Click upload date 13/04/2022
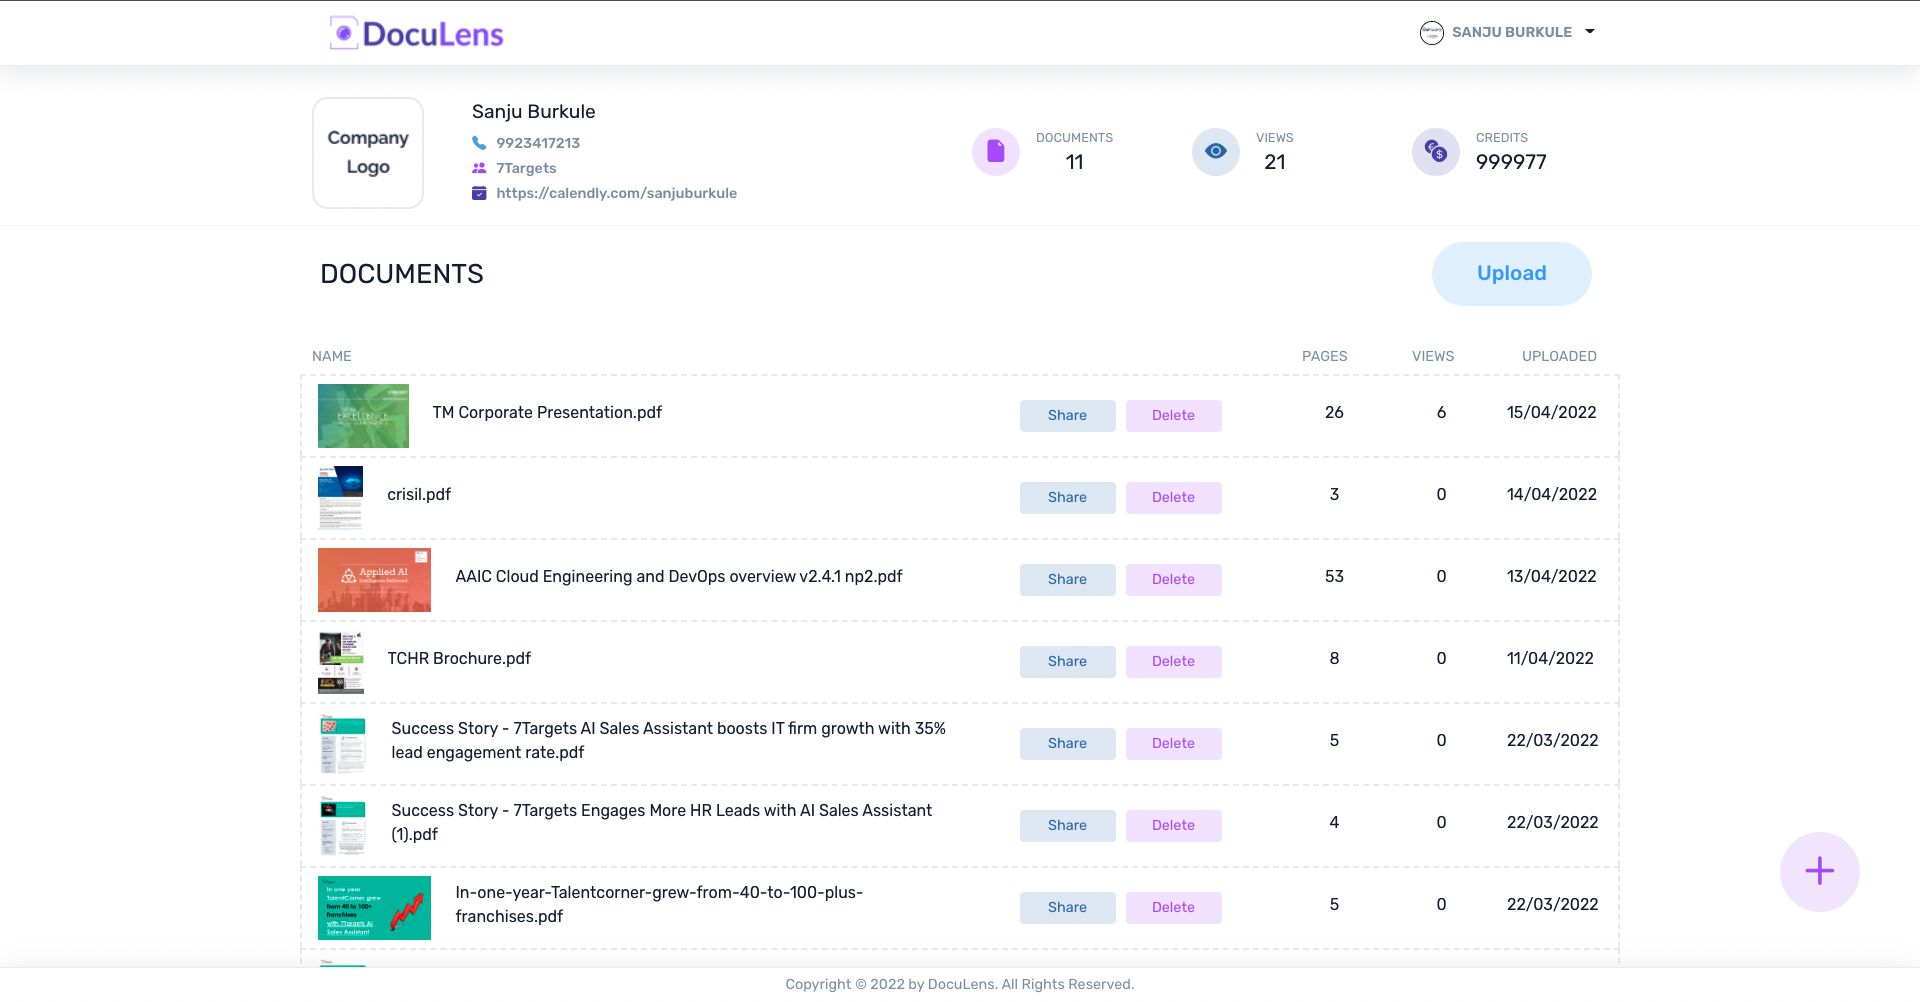The width and height of the screenshot is (1920, 1002). (x=1551, y=577)
